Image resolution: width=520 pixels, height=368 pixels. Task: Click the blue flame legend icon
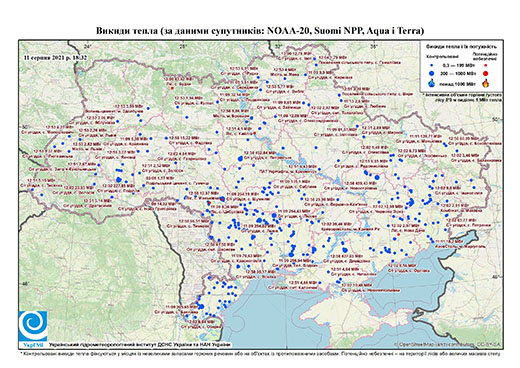pos(432,83)
